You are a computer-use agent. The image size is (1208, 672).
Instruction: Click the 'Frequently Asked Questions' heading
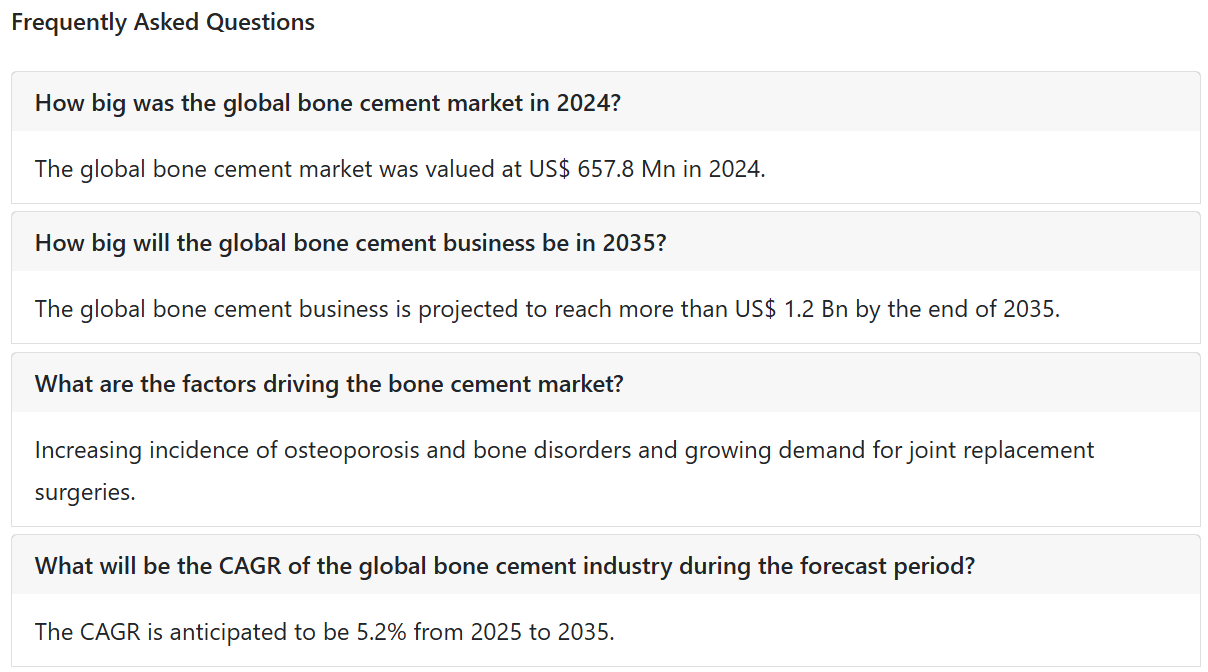tap(163, 22)
